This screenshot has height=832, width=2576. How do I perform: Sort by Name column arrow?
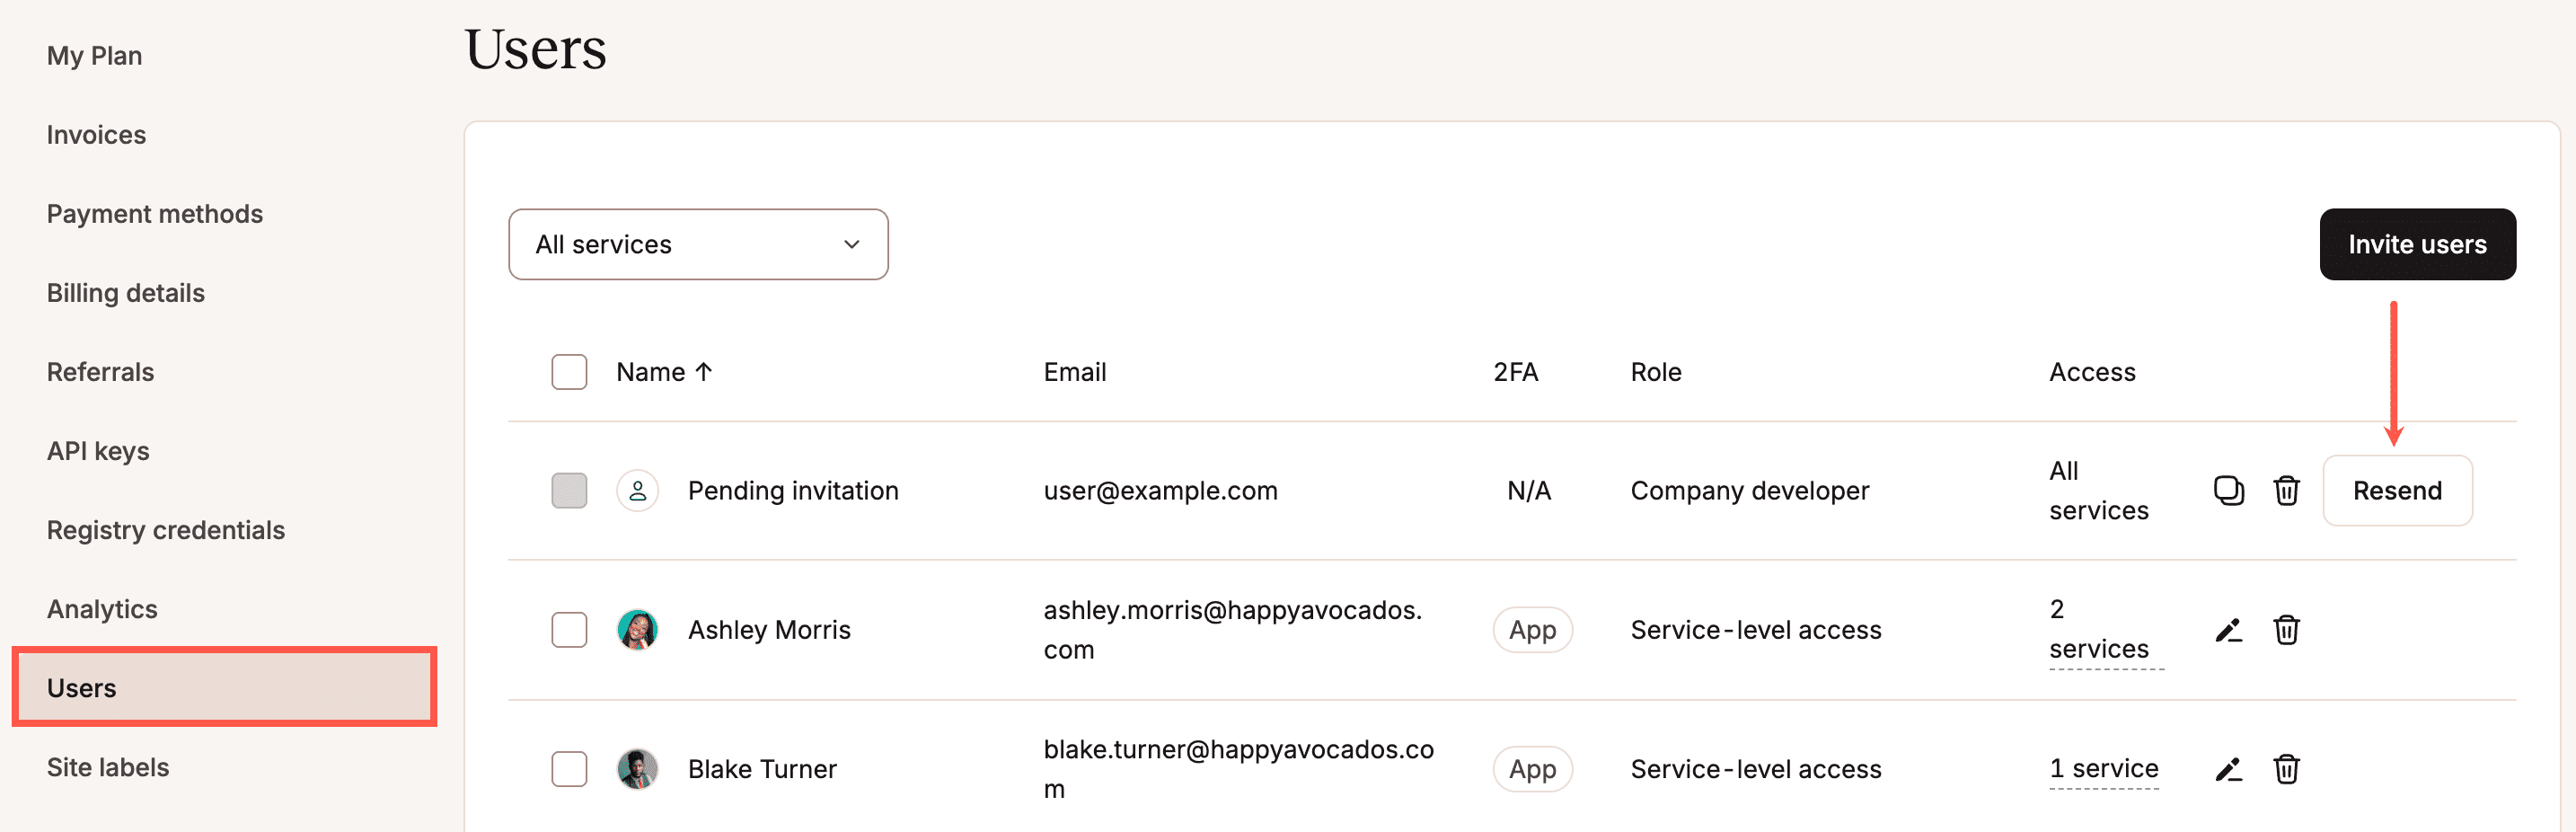704,372
